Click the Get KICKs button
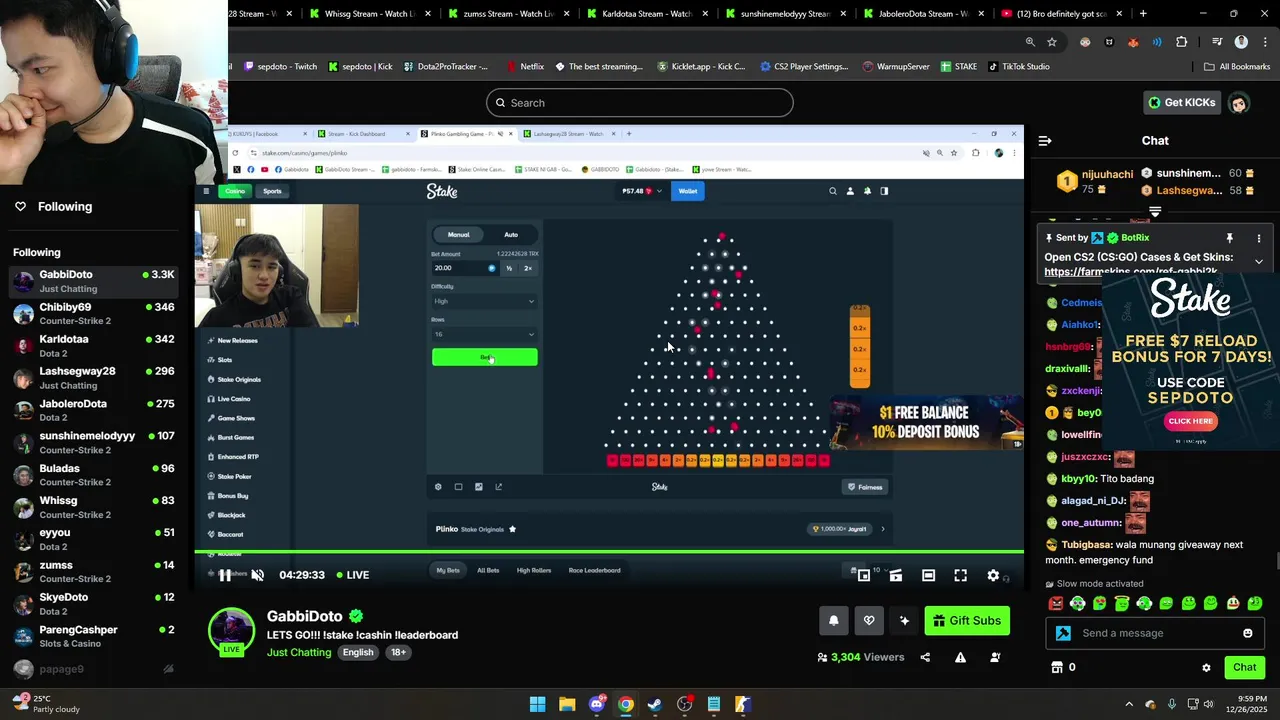1280x720 pixels. [x=1181, y=102]
